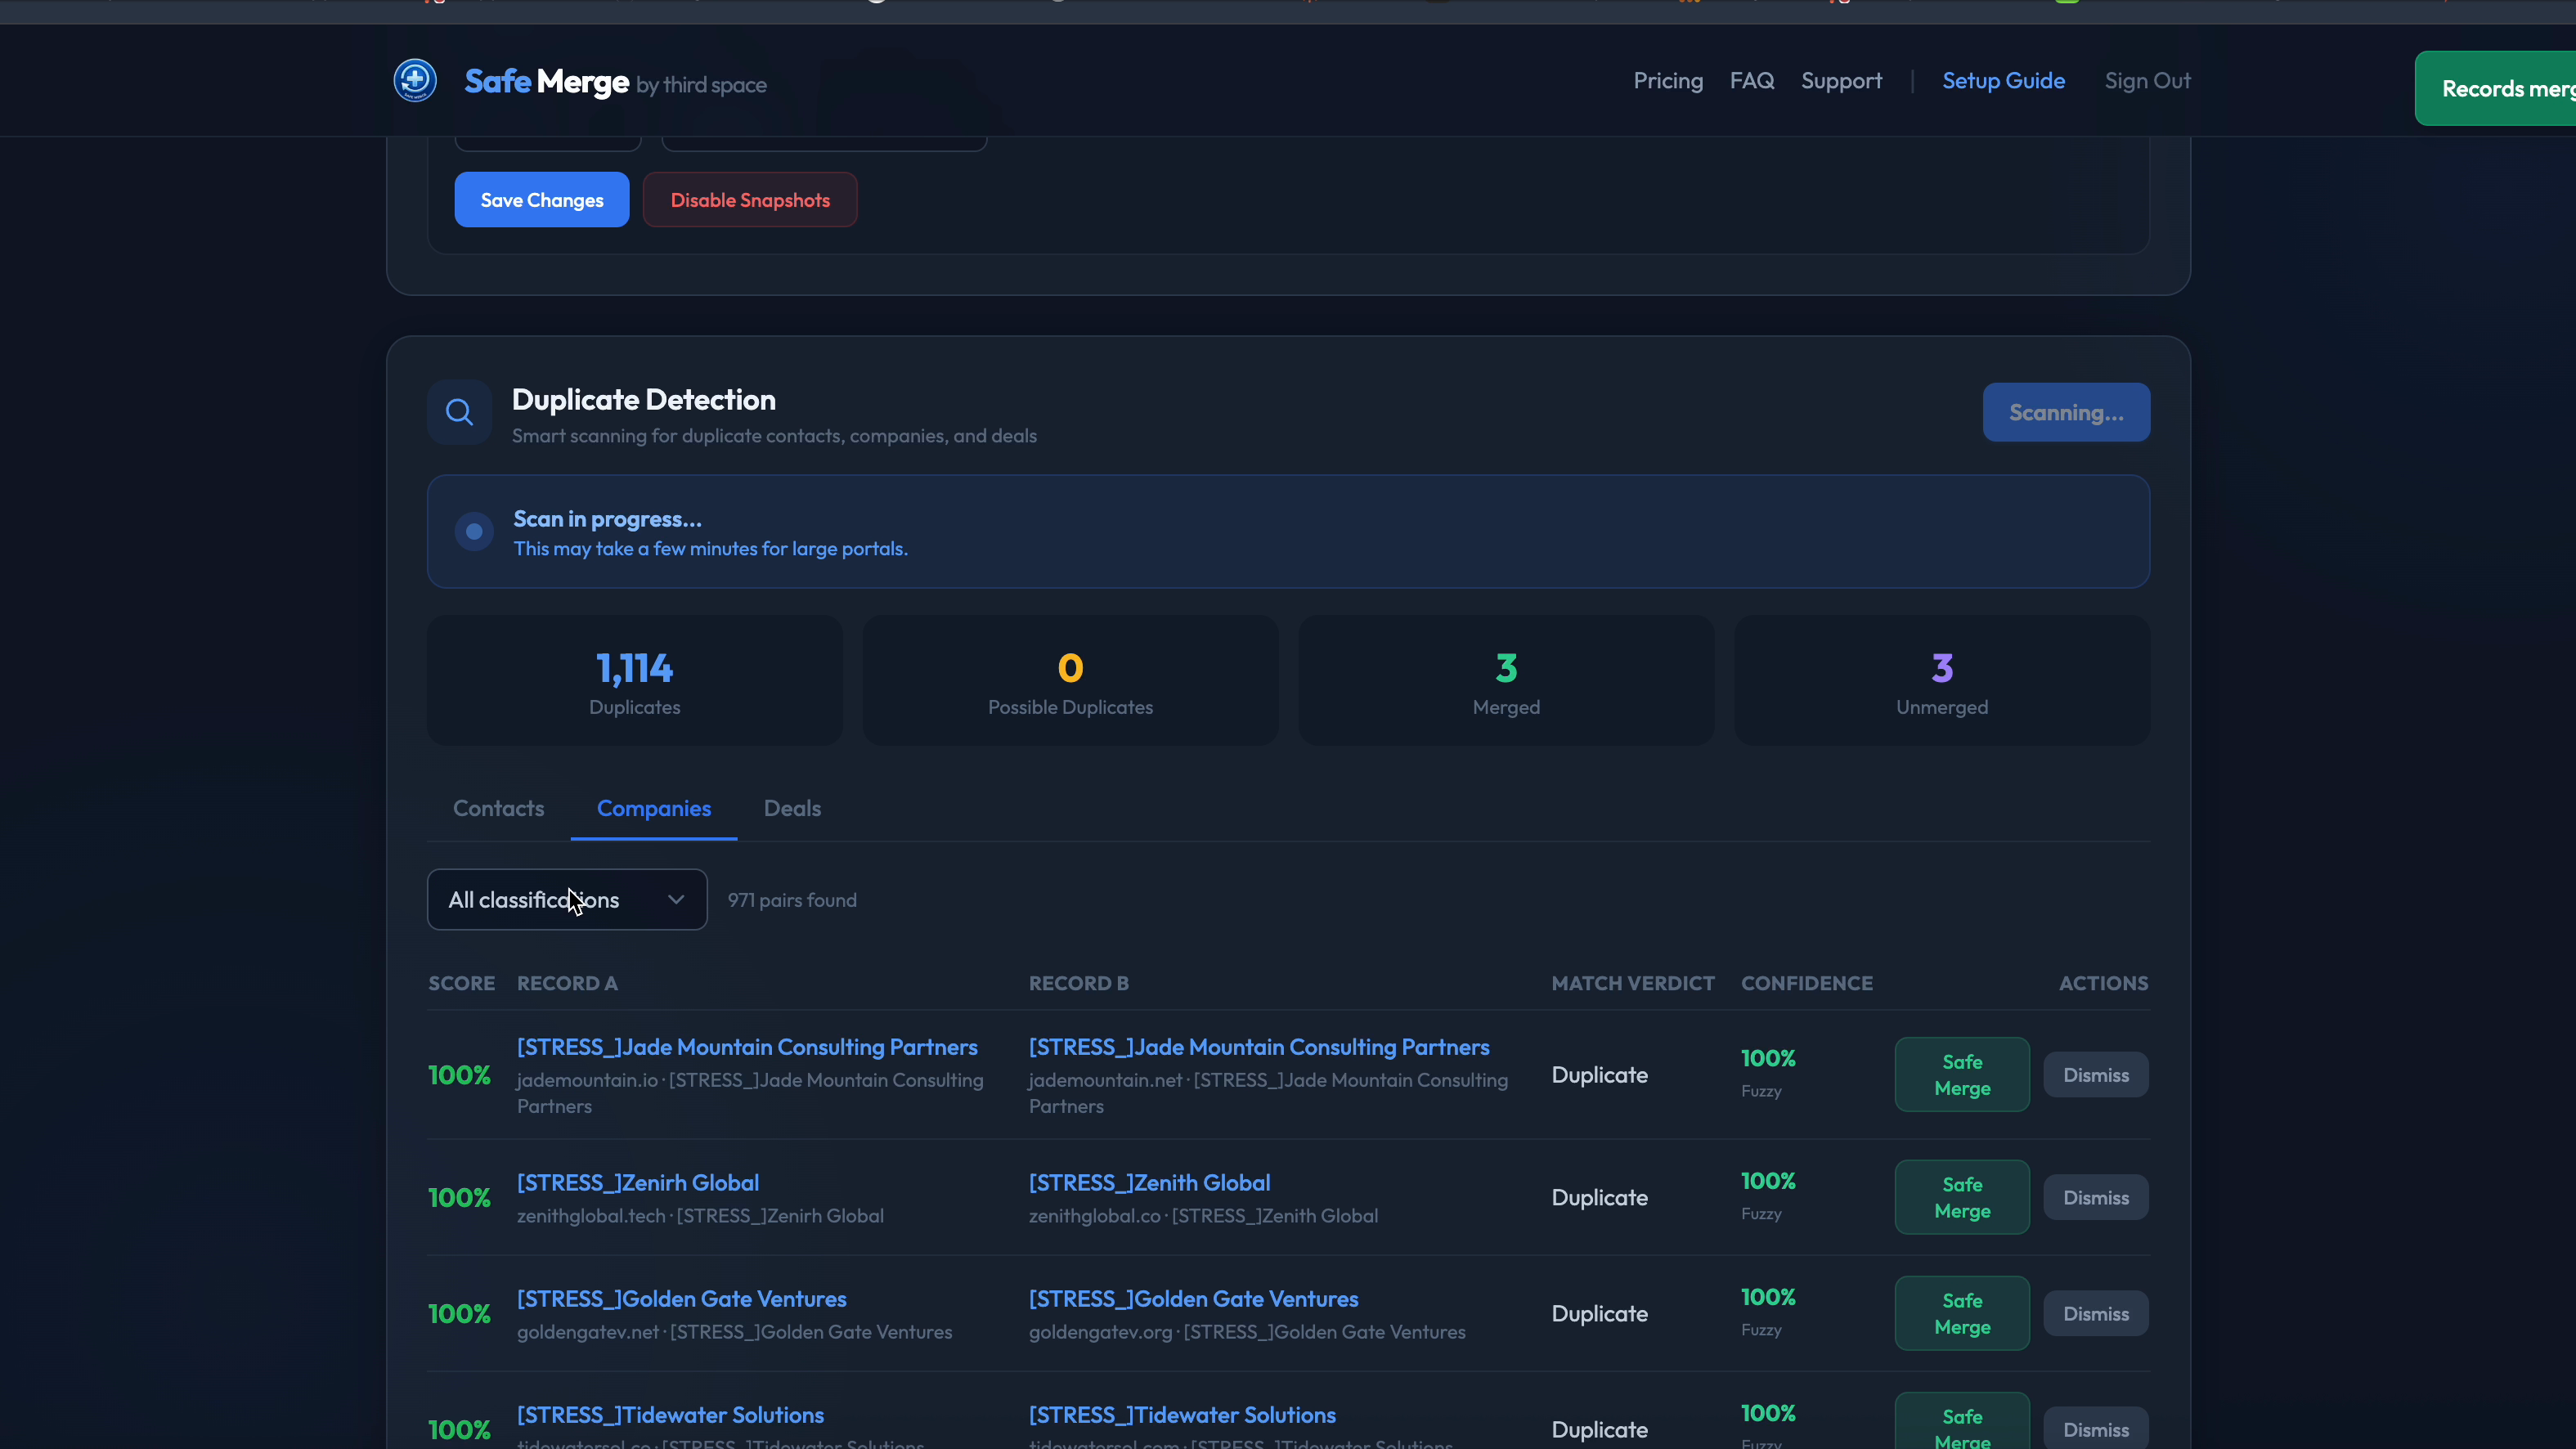Dismiss the Zenith Global duplicate pair

click(x=2096, y=1197)
